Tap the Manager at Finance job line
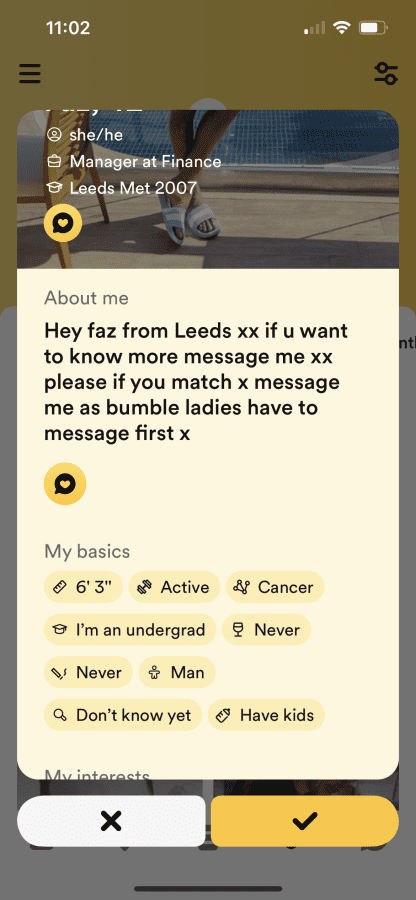This screenshot has width=416, height=900. (134, 161)
